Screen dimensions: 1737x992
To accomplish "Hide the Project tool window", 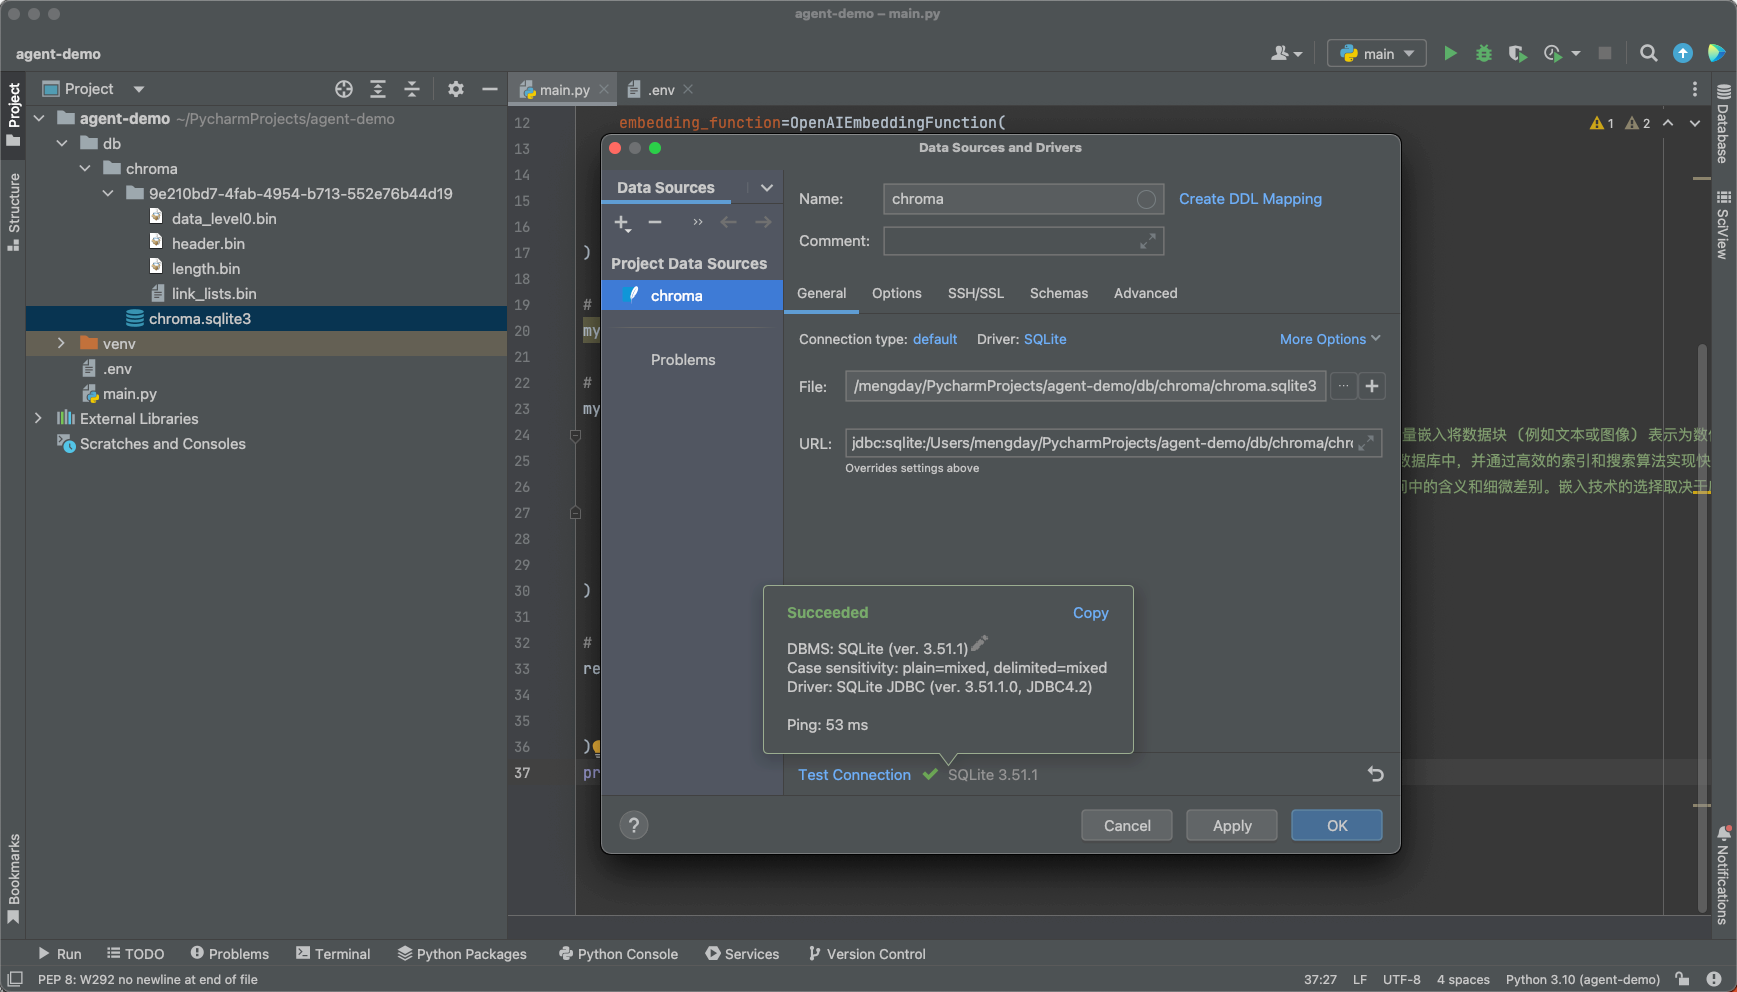I will [490, 89].
